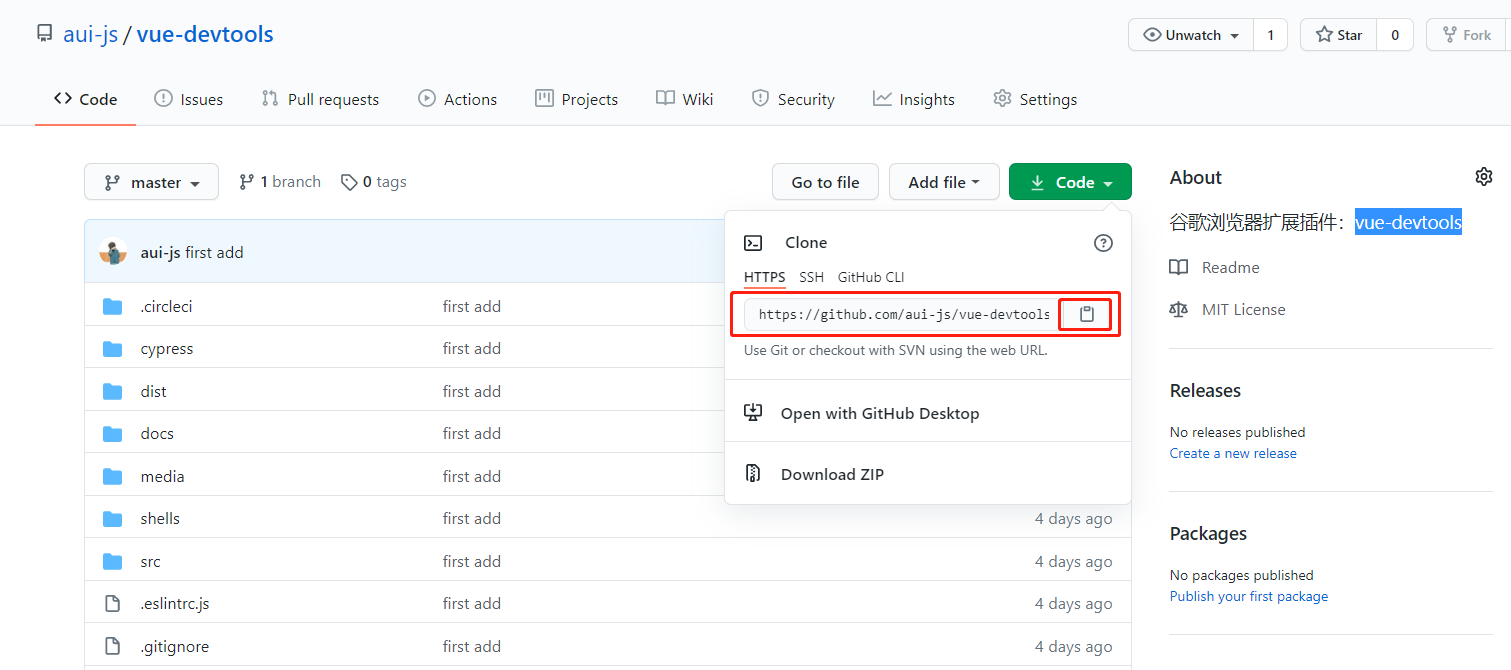1511x670 pixels.
Task: Click the branch icon beside 1 branch
Action: point(246,182)
